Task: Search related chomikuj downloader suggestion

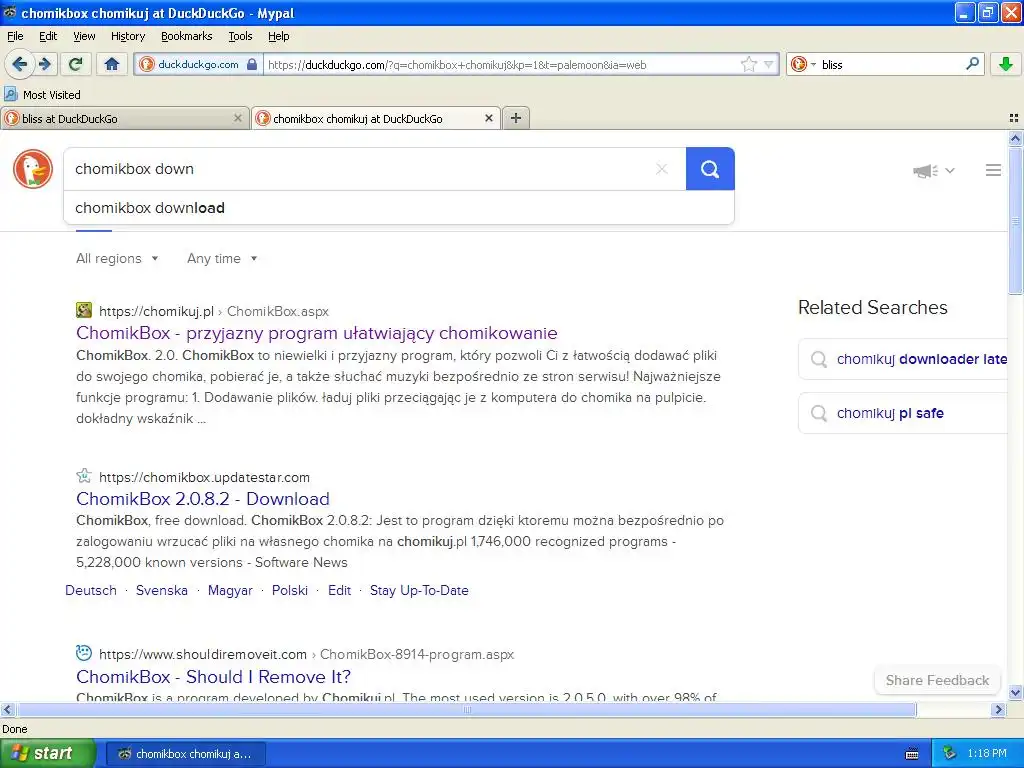Action: 904,359
